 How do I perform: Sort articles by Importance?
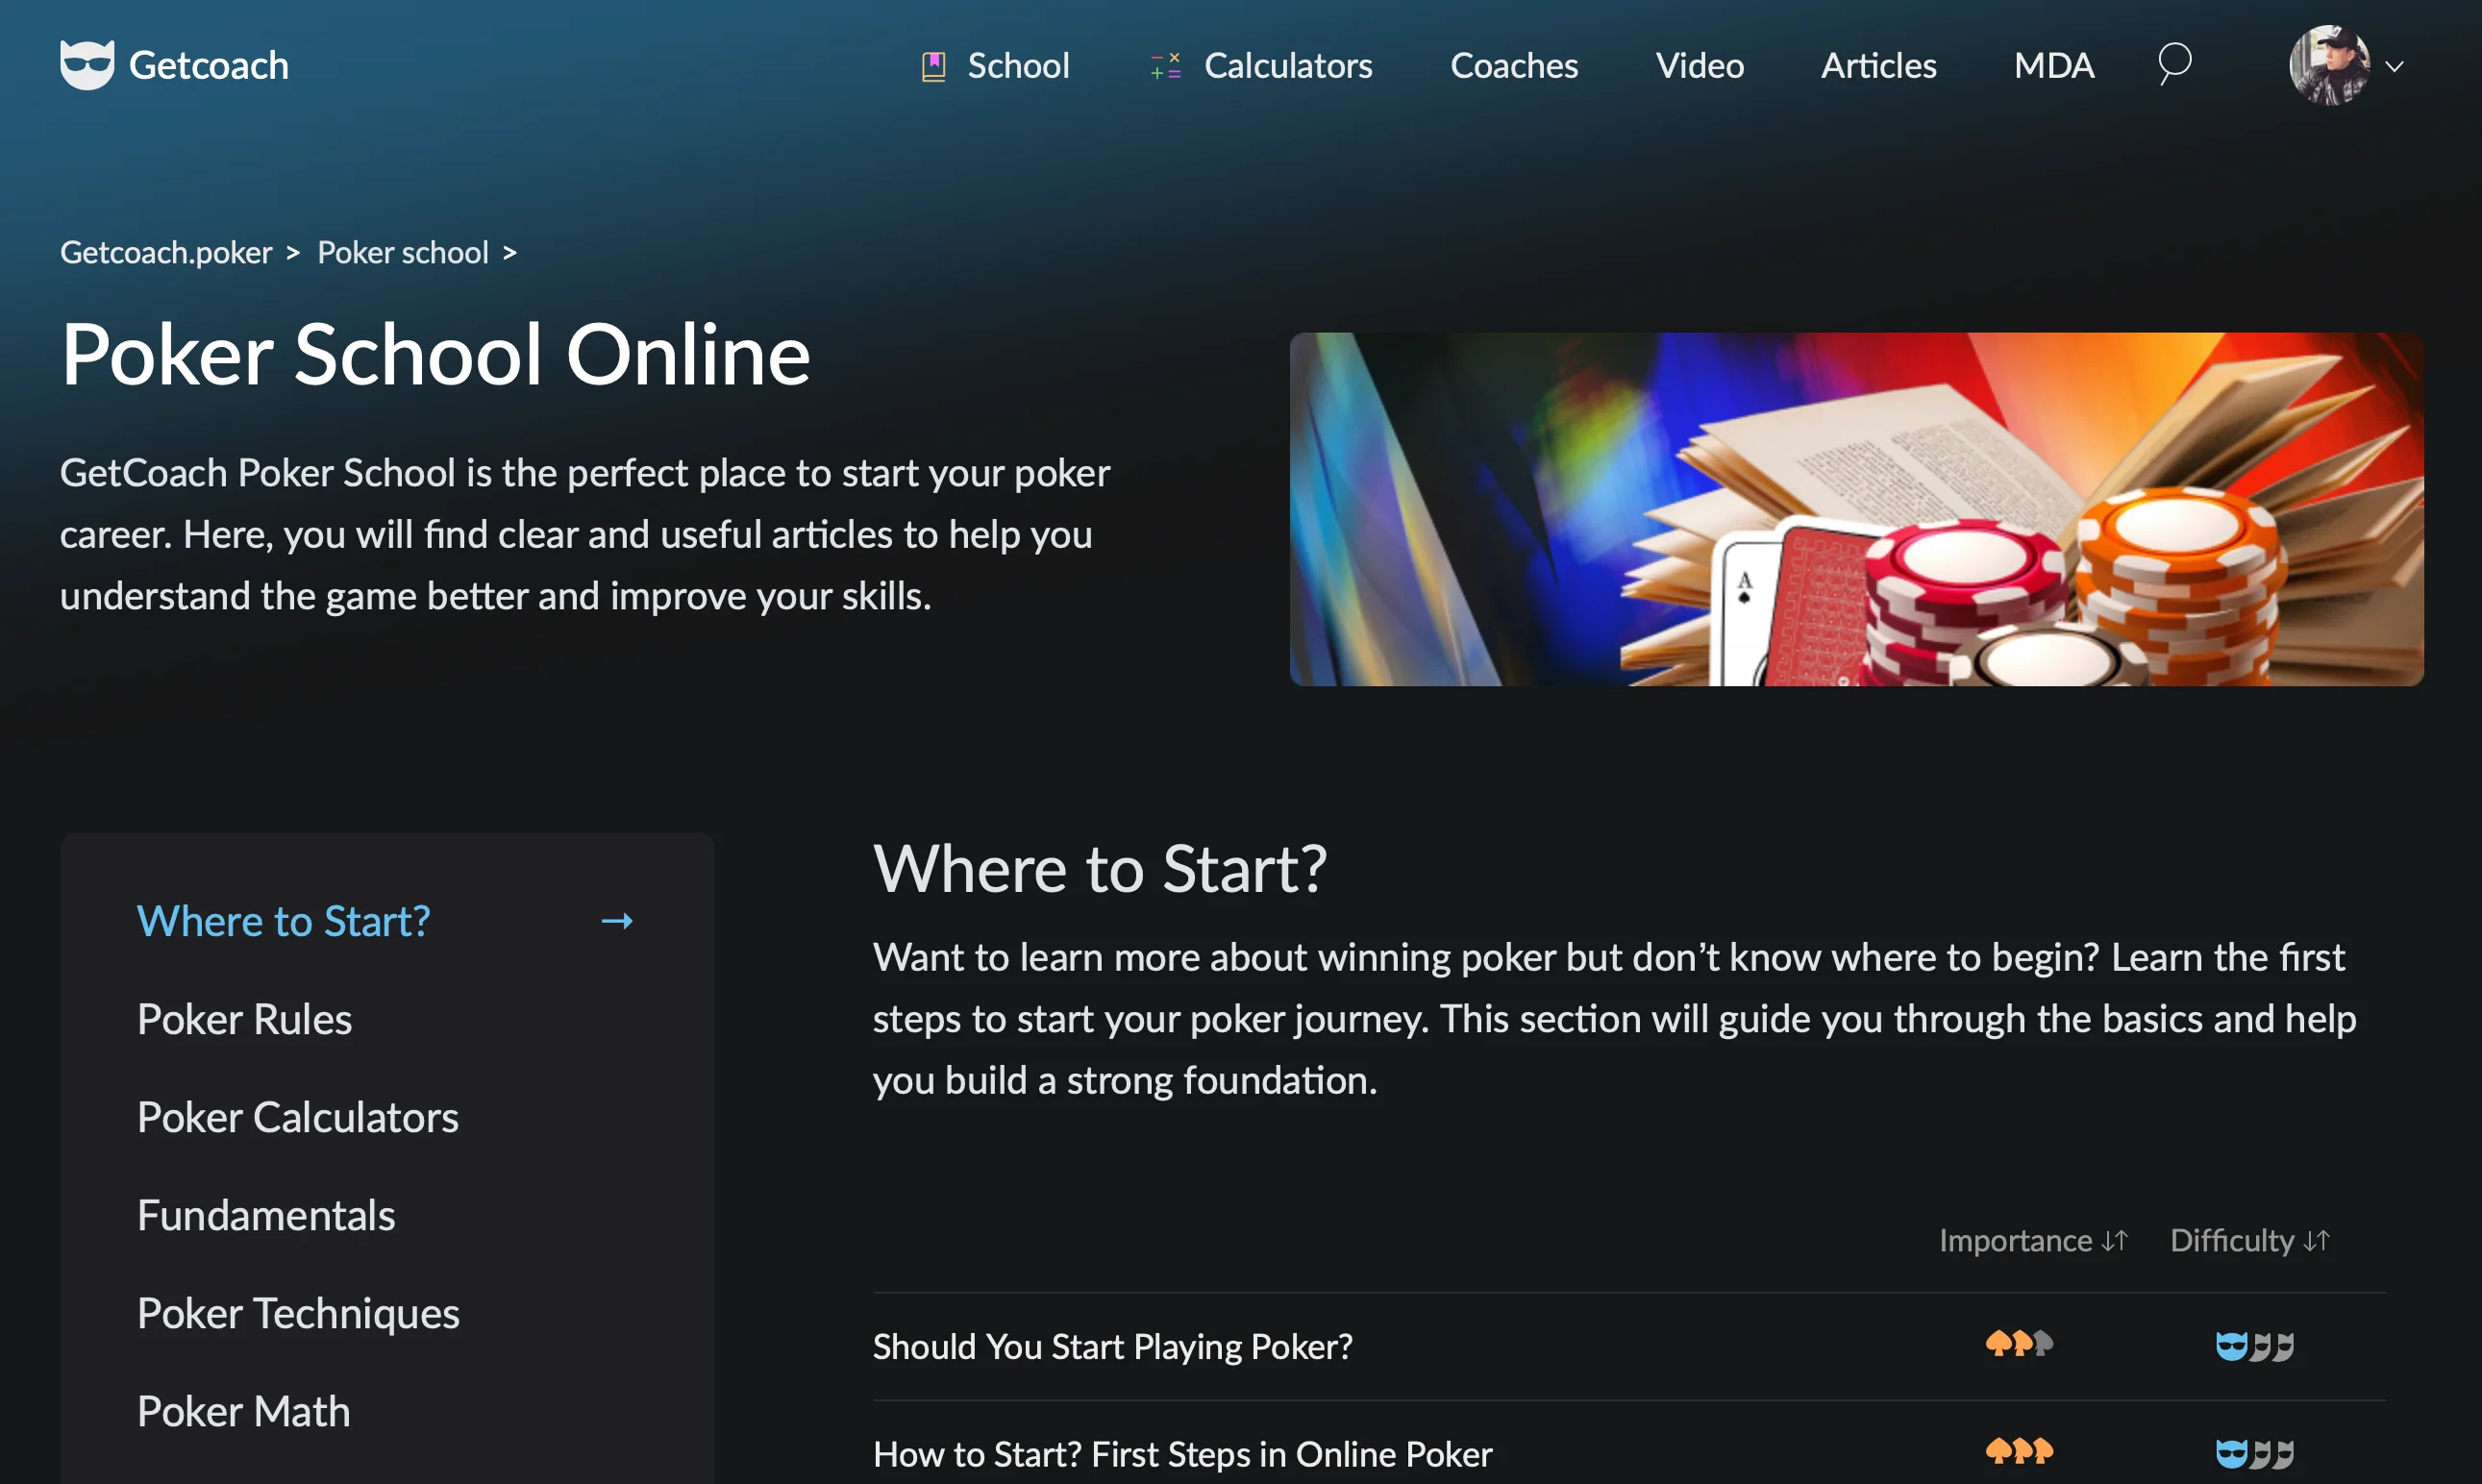pyautogui.click(x=2032, y=1240)
